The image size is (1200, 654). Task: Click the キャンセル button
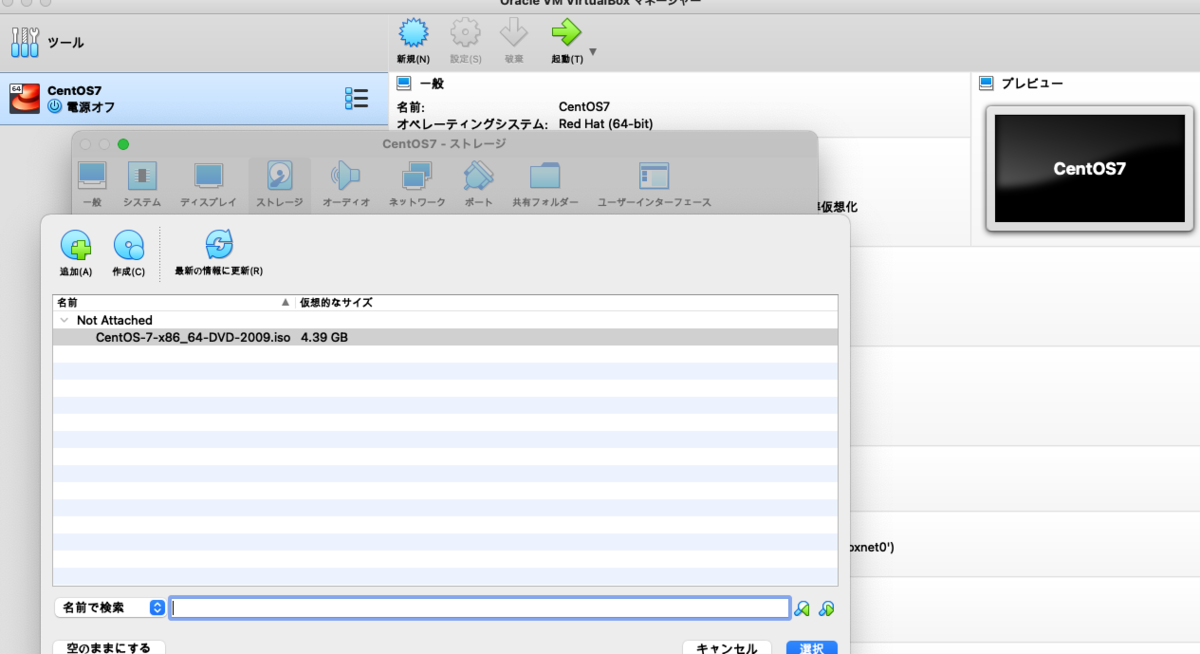(727, 647)
